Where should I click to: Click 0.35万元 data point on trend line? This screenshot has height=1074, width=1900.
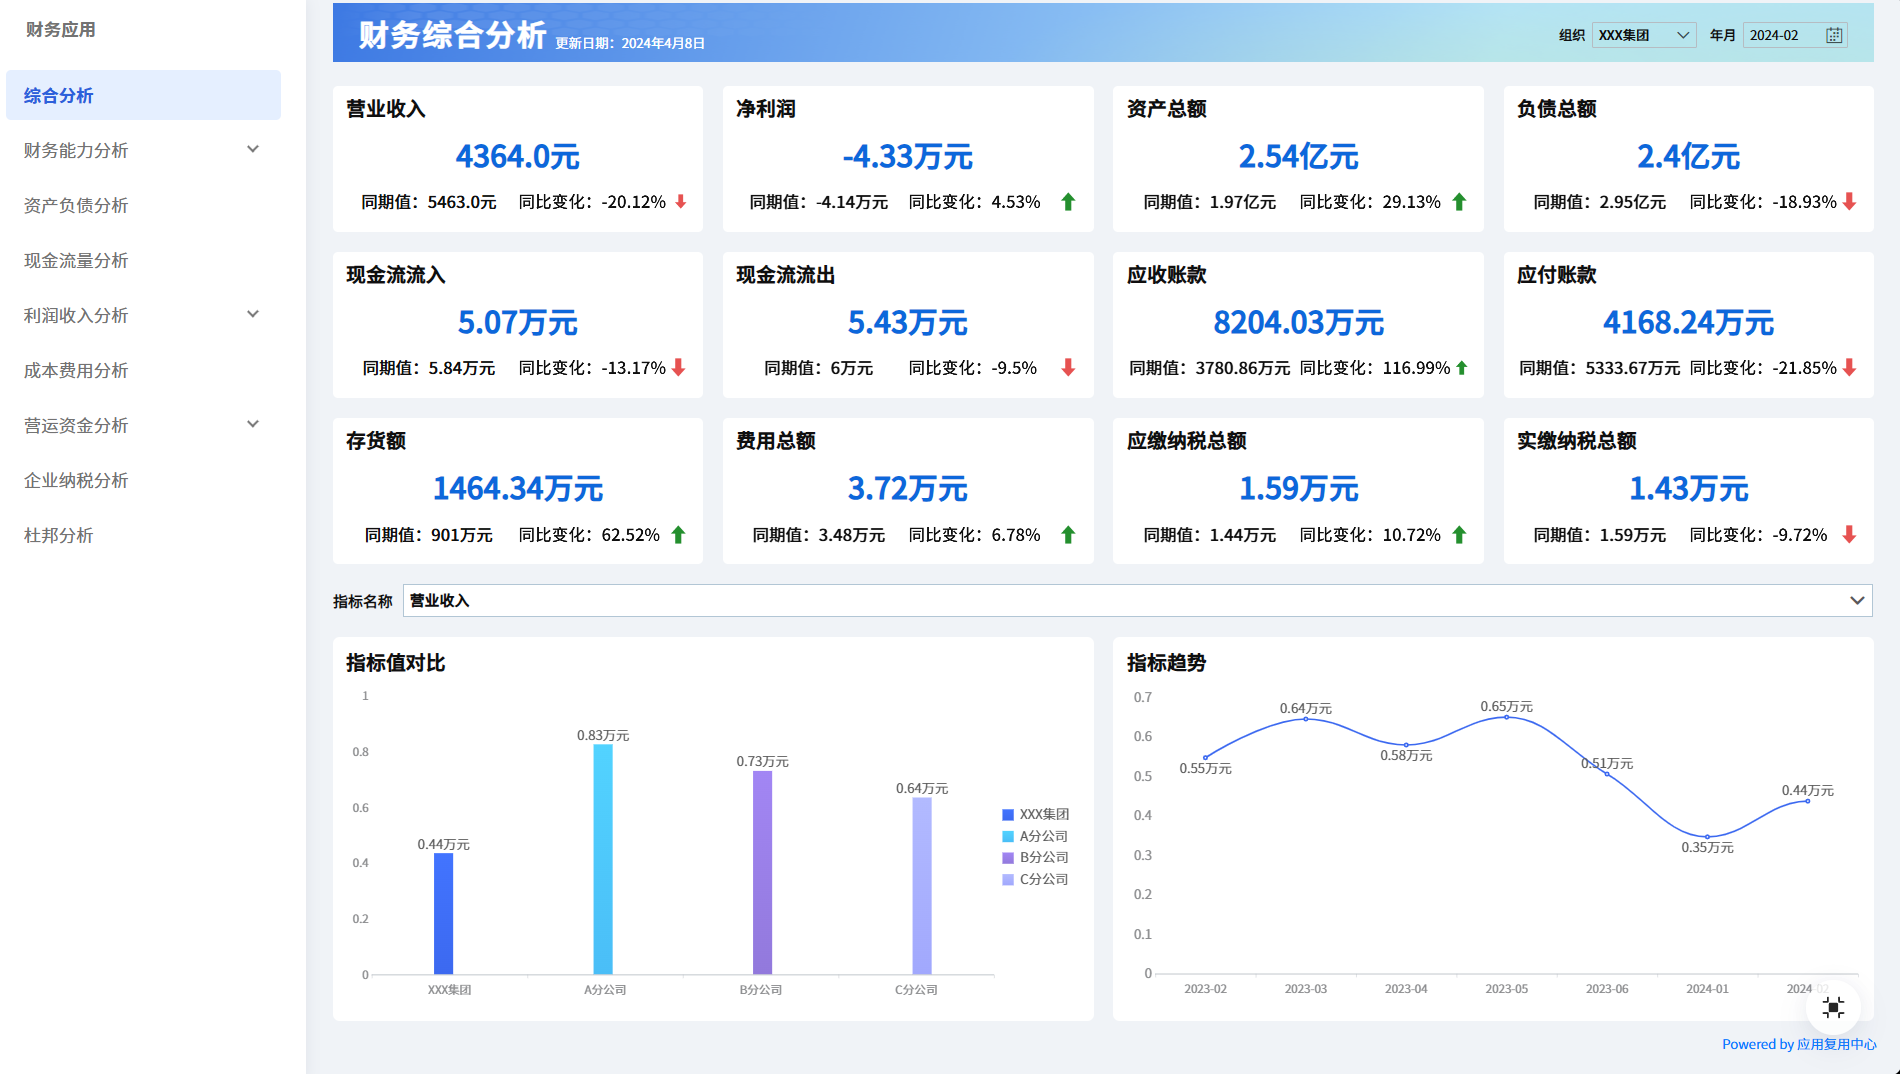tap(1708, 836)
